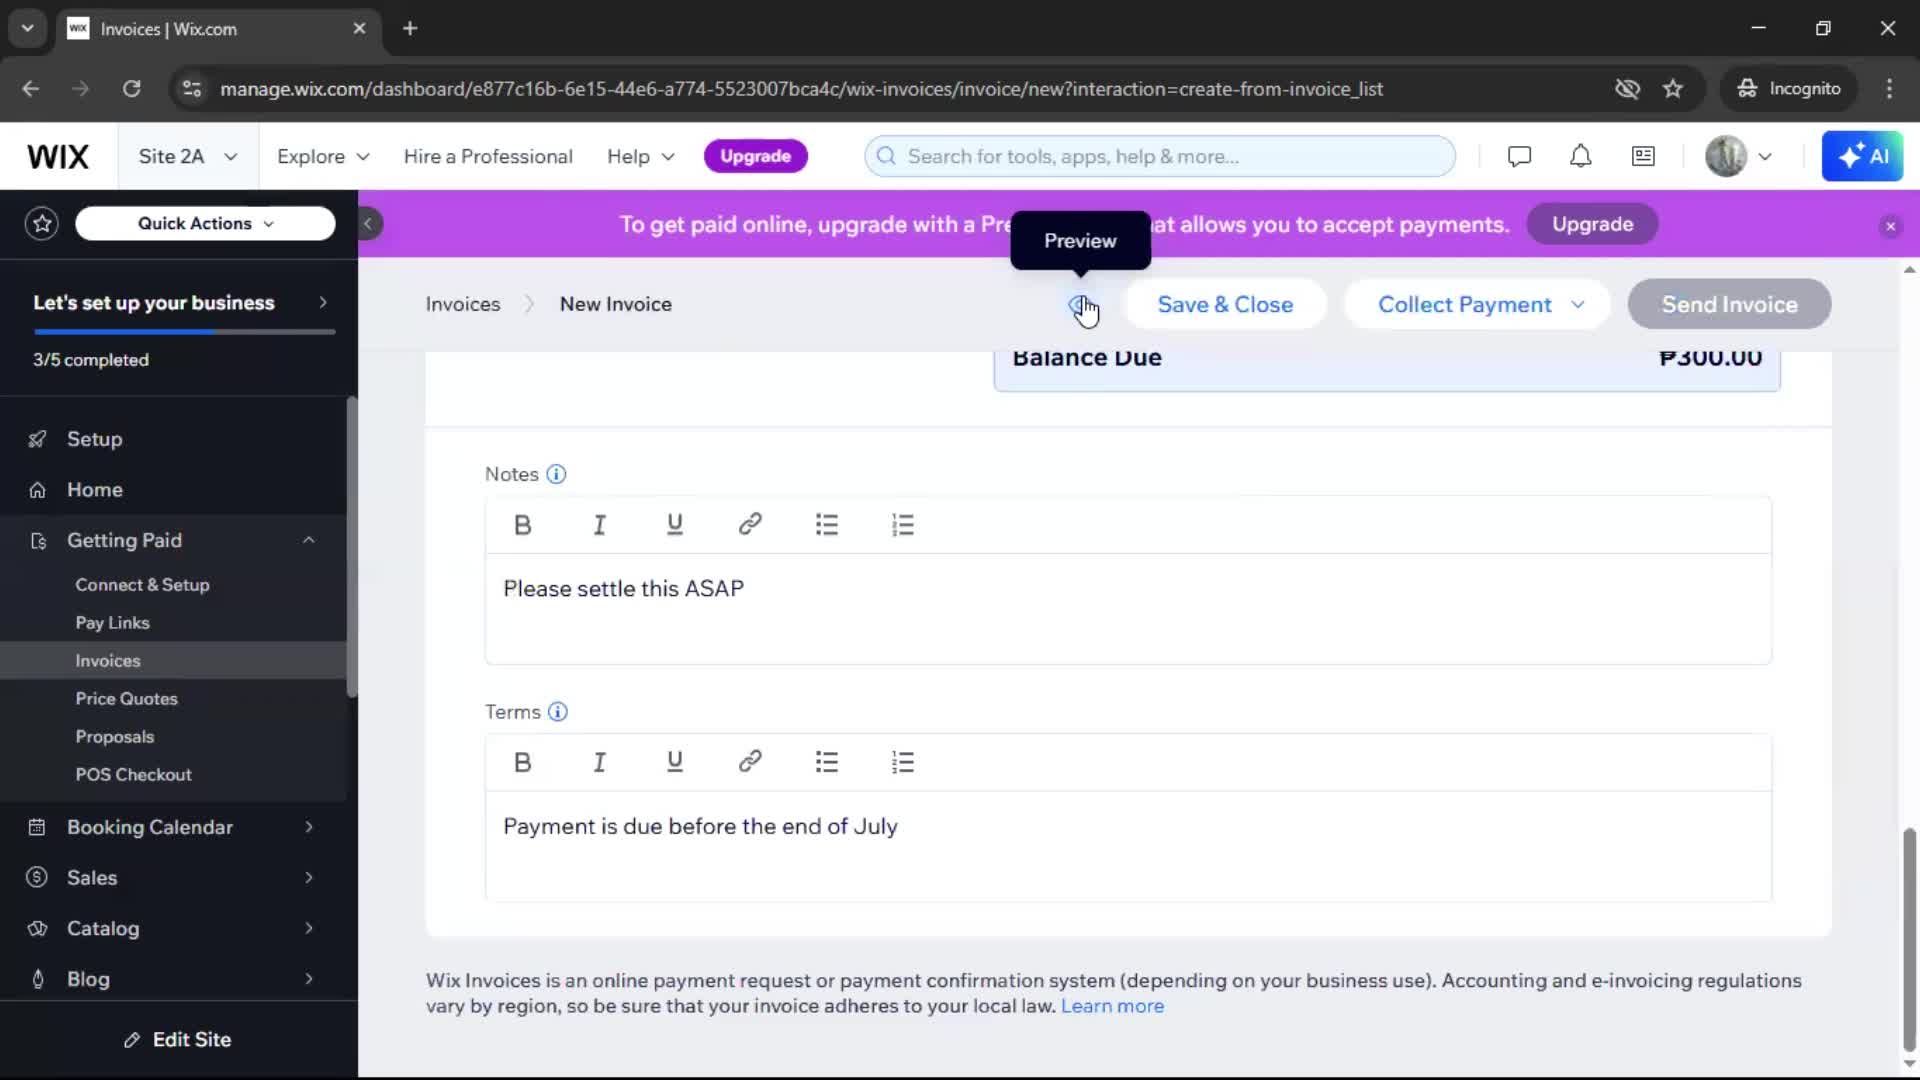
Task: Add numbered list in Notes editor
Action: 902,525
